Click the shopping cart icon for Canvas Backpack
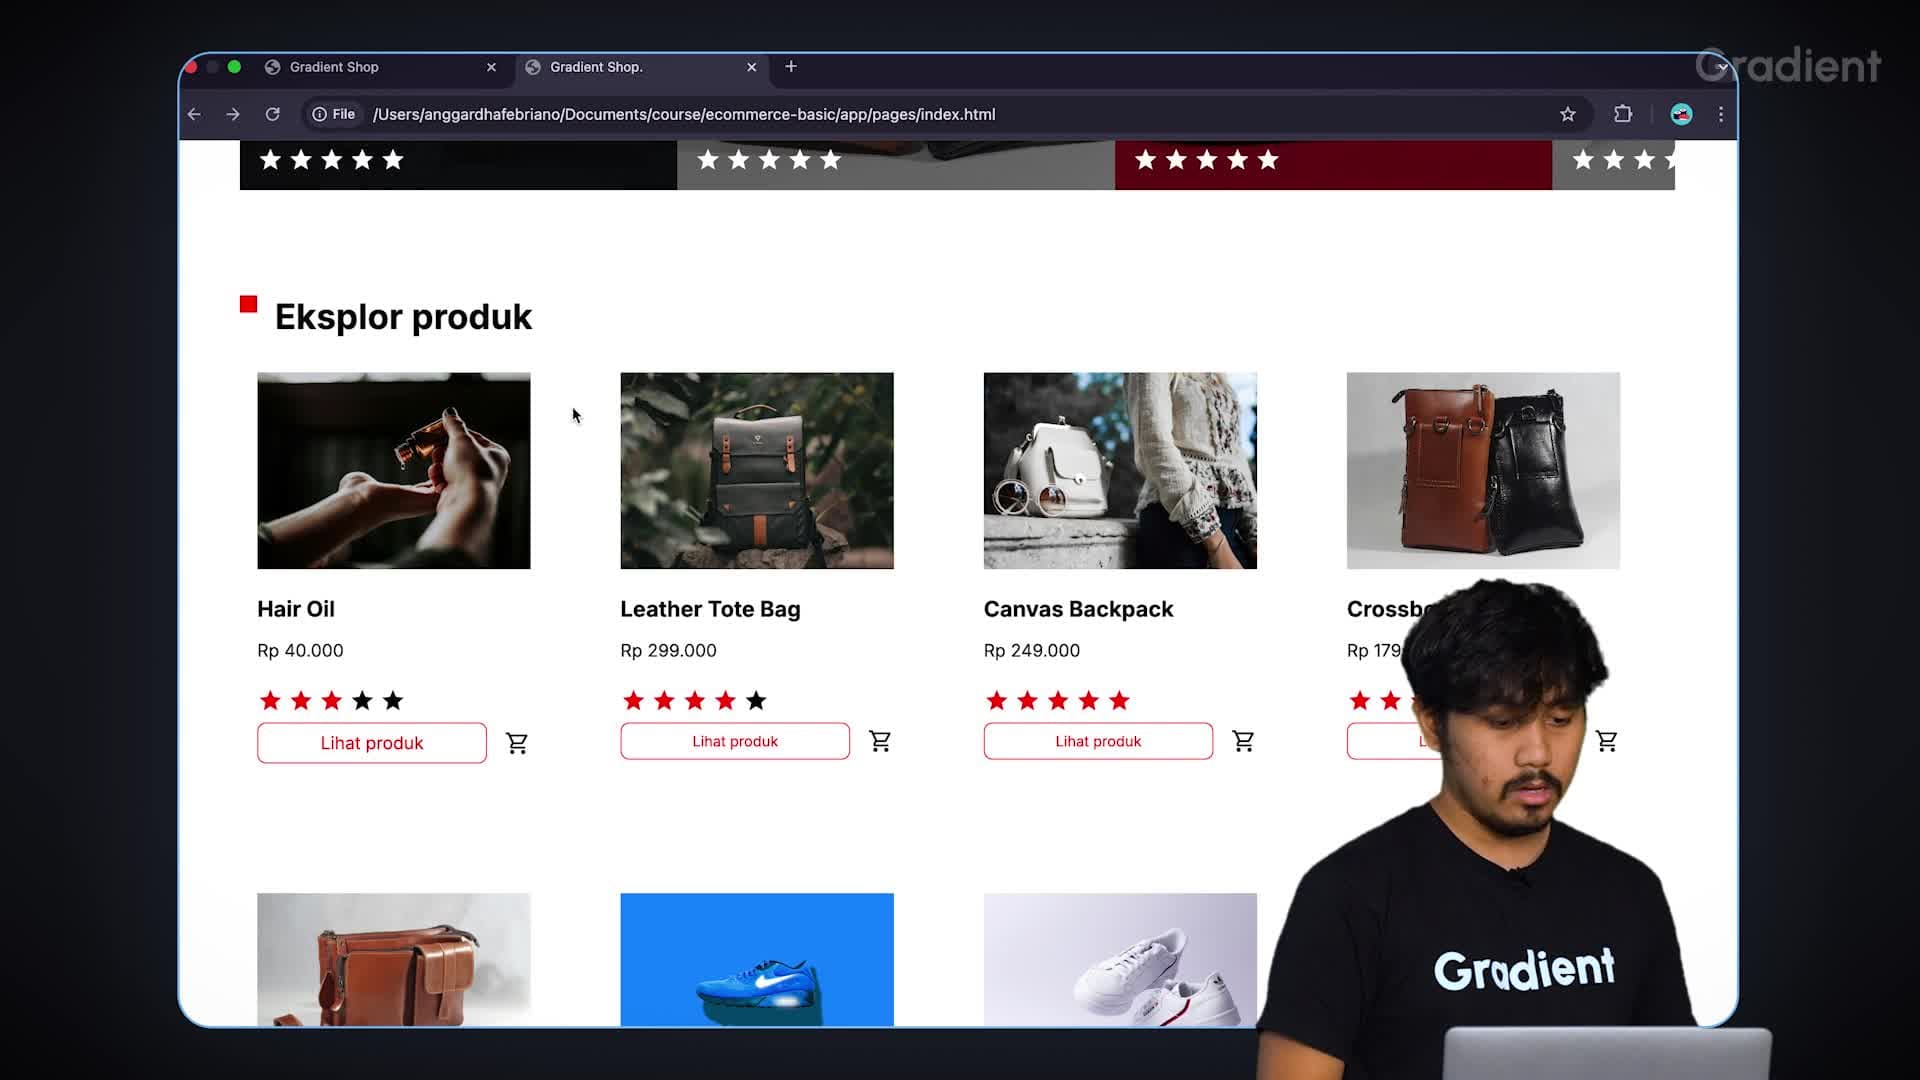This screenshot has height=1080, width=1920. 1242,740
